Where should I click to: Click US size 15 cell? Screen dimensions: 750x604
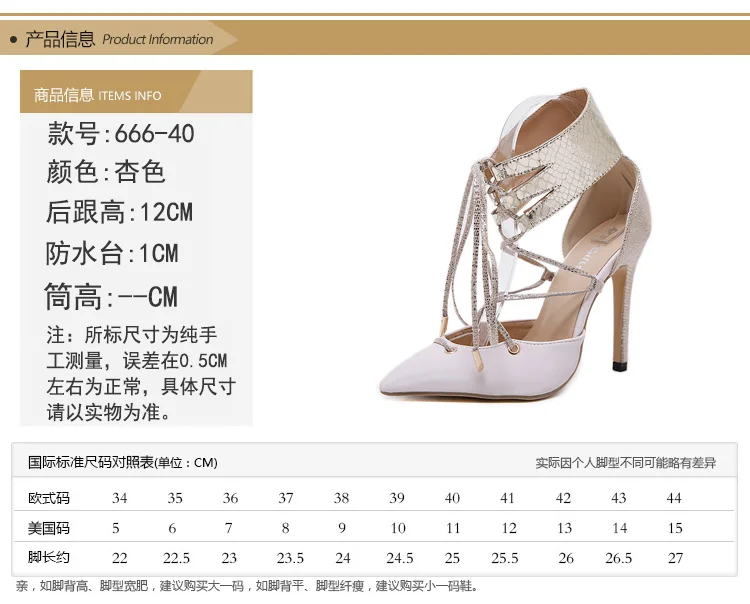pyautogui.click(x=675, y=528)
